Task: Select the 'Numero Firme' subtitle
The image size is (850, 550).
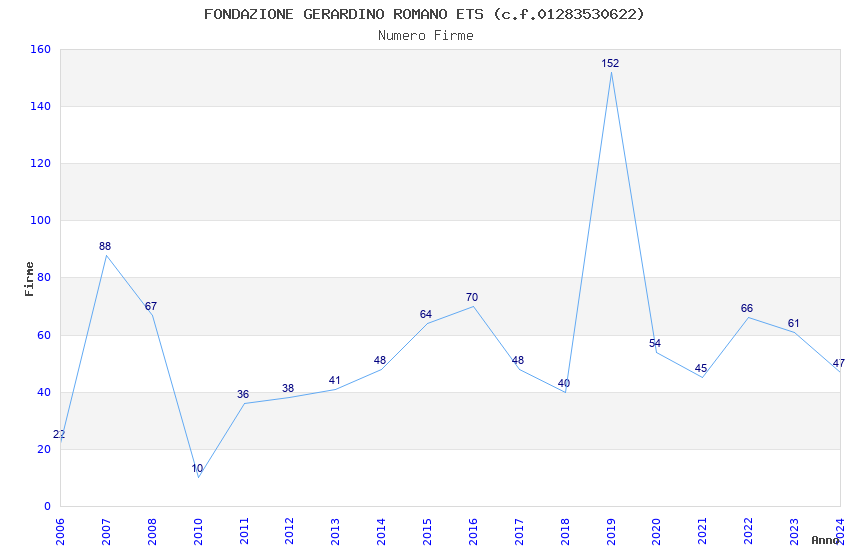Action: 426,36
